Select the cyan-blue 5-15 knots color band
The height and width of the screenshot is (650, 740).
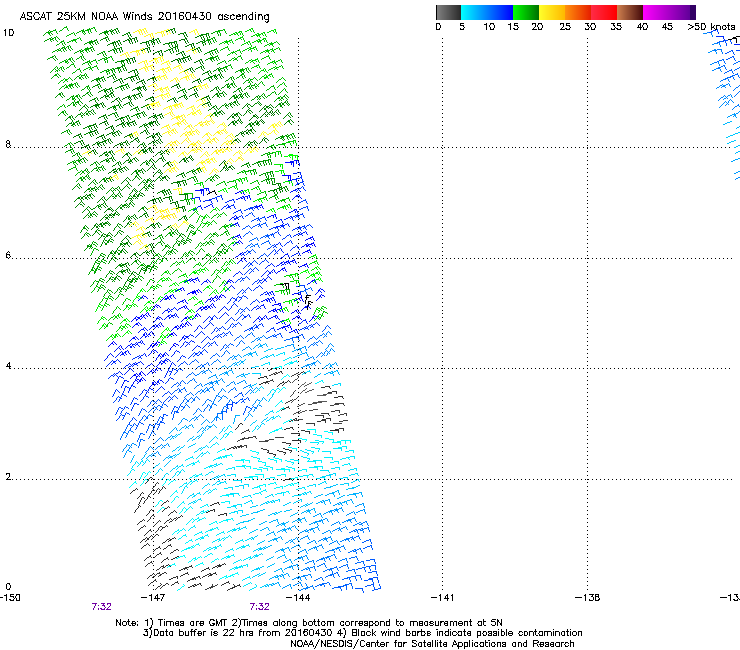pyautogui.click(x=487, y=12)
